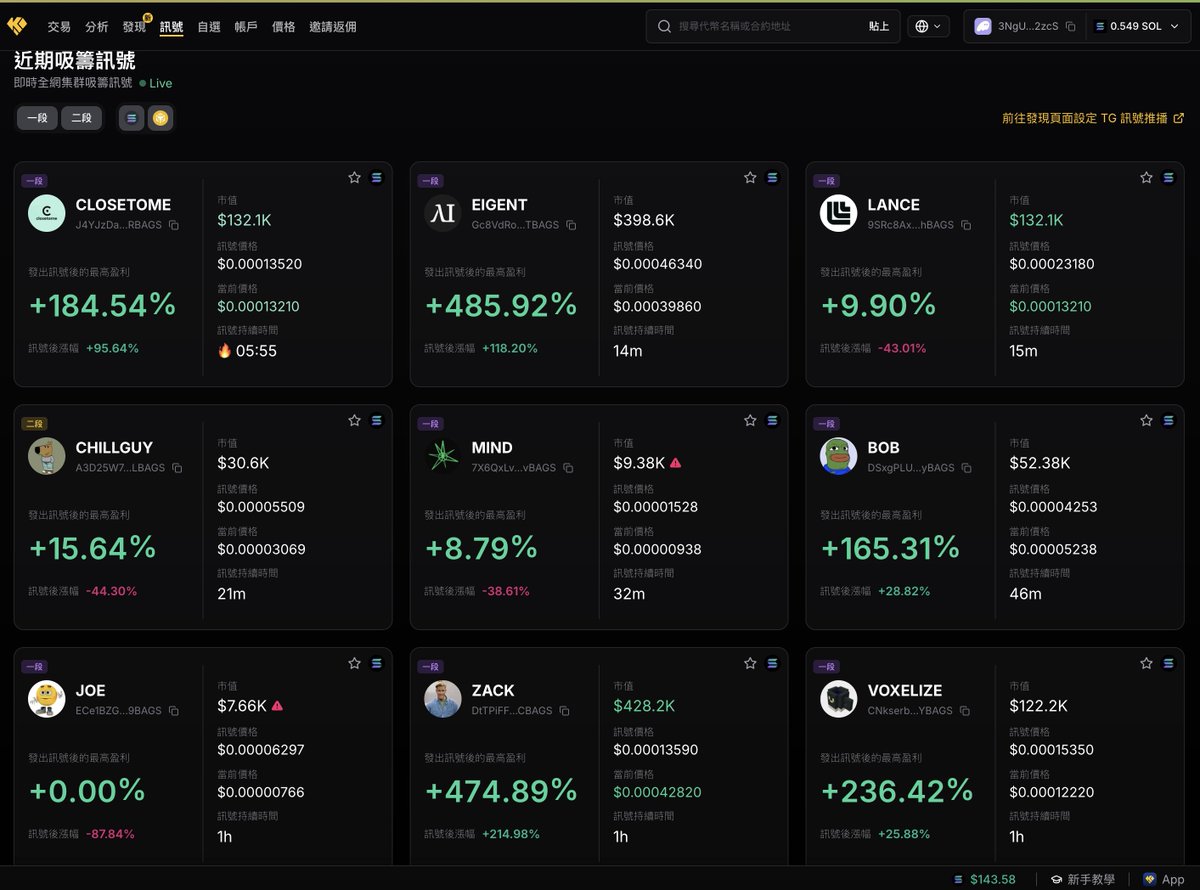Click Solana chain icon on BOB card
This screenshot has width=1200, height=890.
1168,421
